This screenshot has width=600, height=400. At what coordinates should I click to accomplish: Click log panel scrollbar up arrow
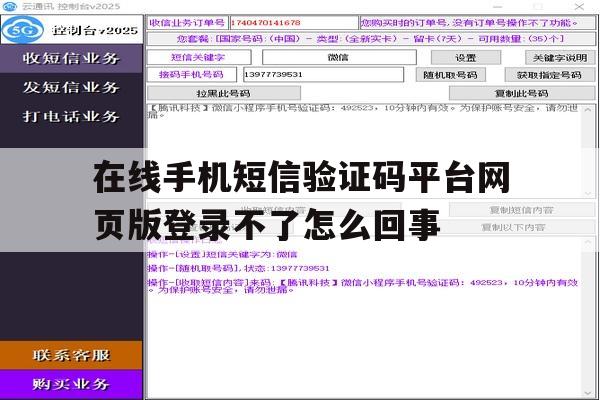(588, 242)
